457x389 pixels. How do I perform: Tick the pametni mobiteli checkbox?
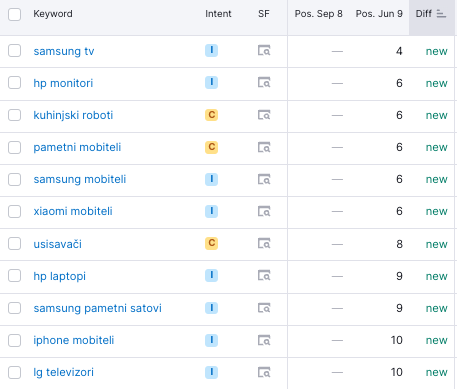click(x=14, y=147)
